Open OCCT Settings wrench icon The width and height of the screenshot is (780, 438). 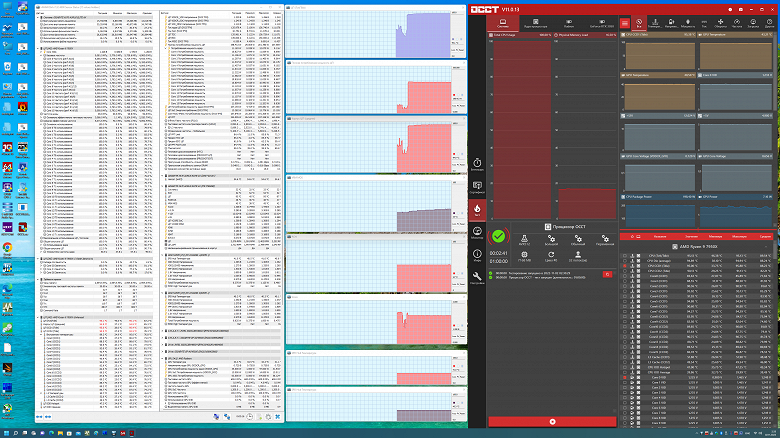[x=477, y=278]
